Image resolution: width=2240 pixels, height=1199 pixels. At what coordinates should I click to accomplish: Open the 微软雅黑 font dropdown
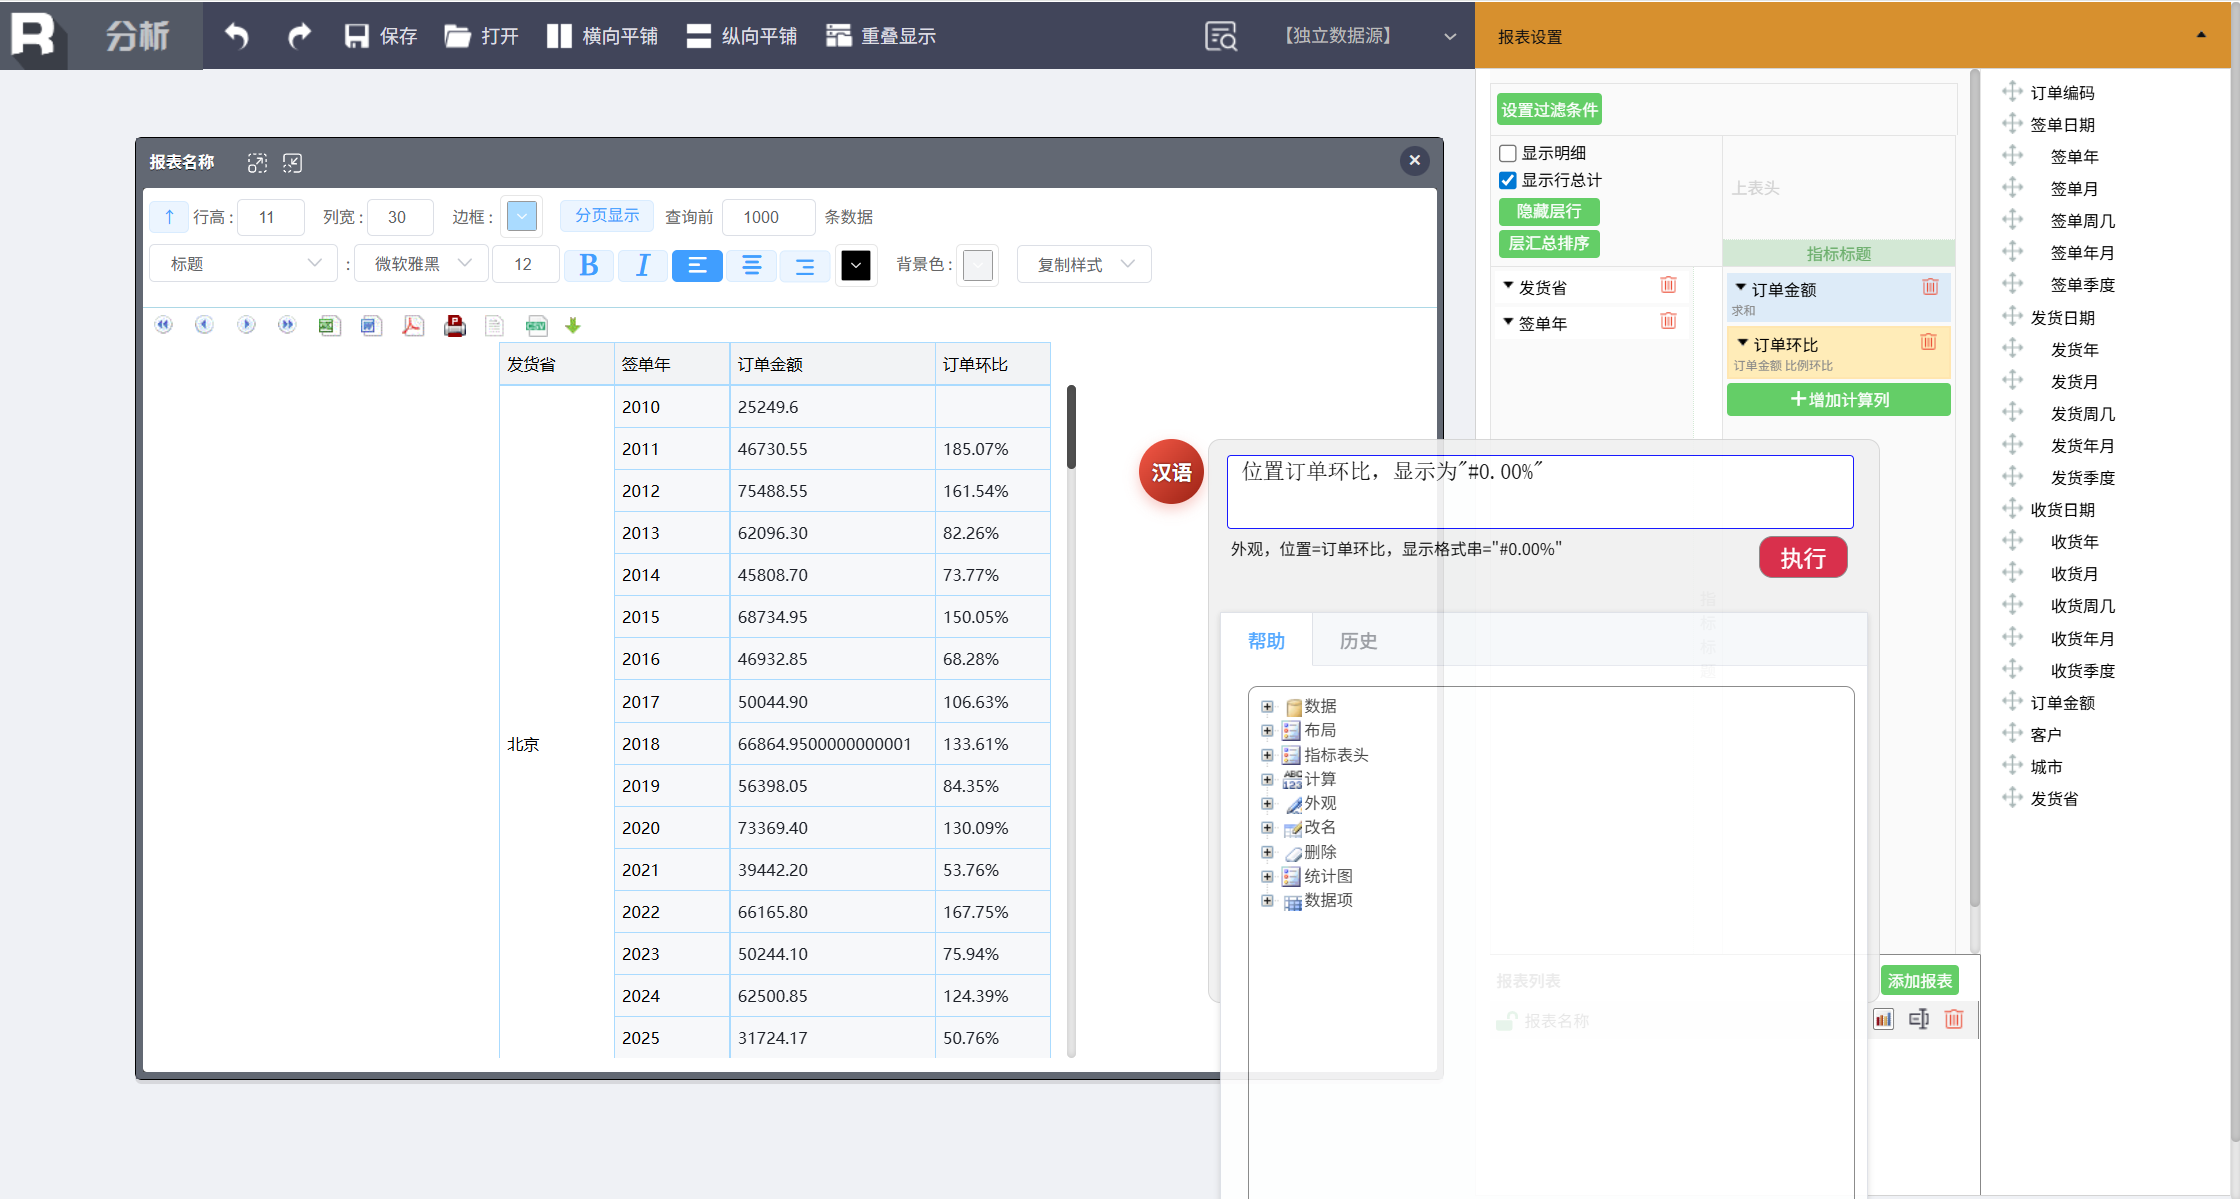tap(421, 264)
